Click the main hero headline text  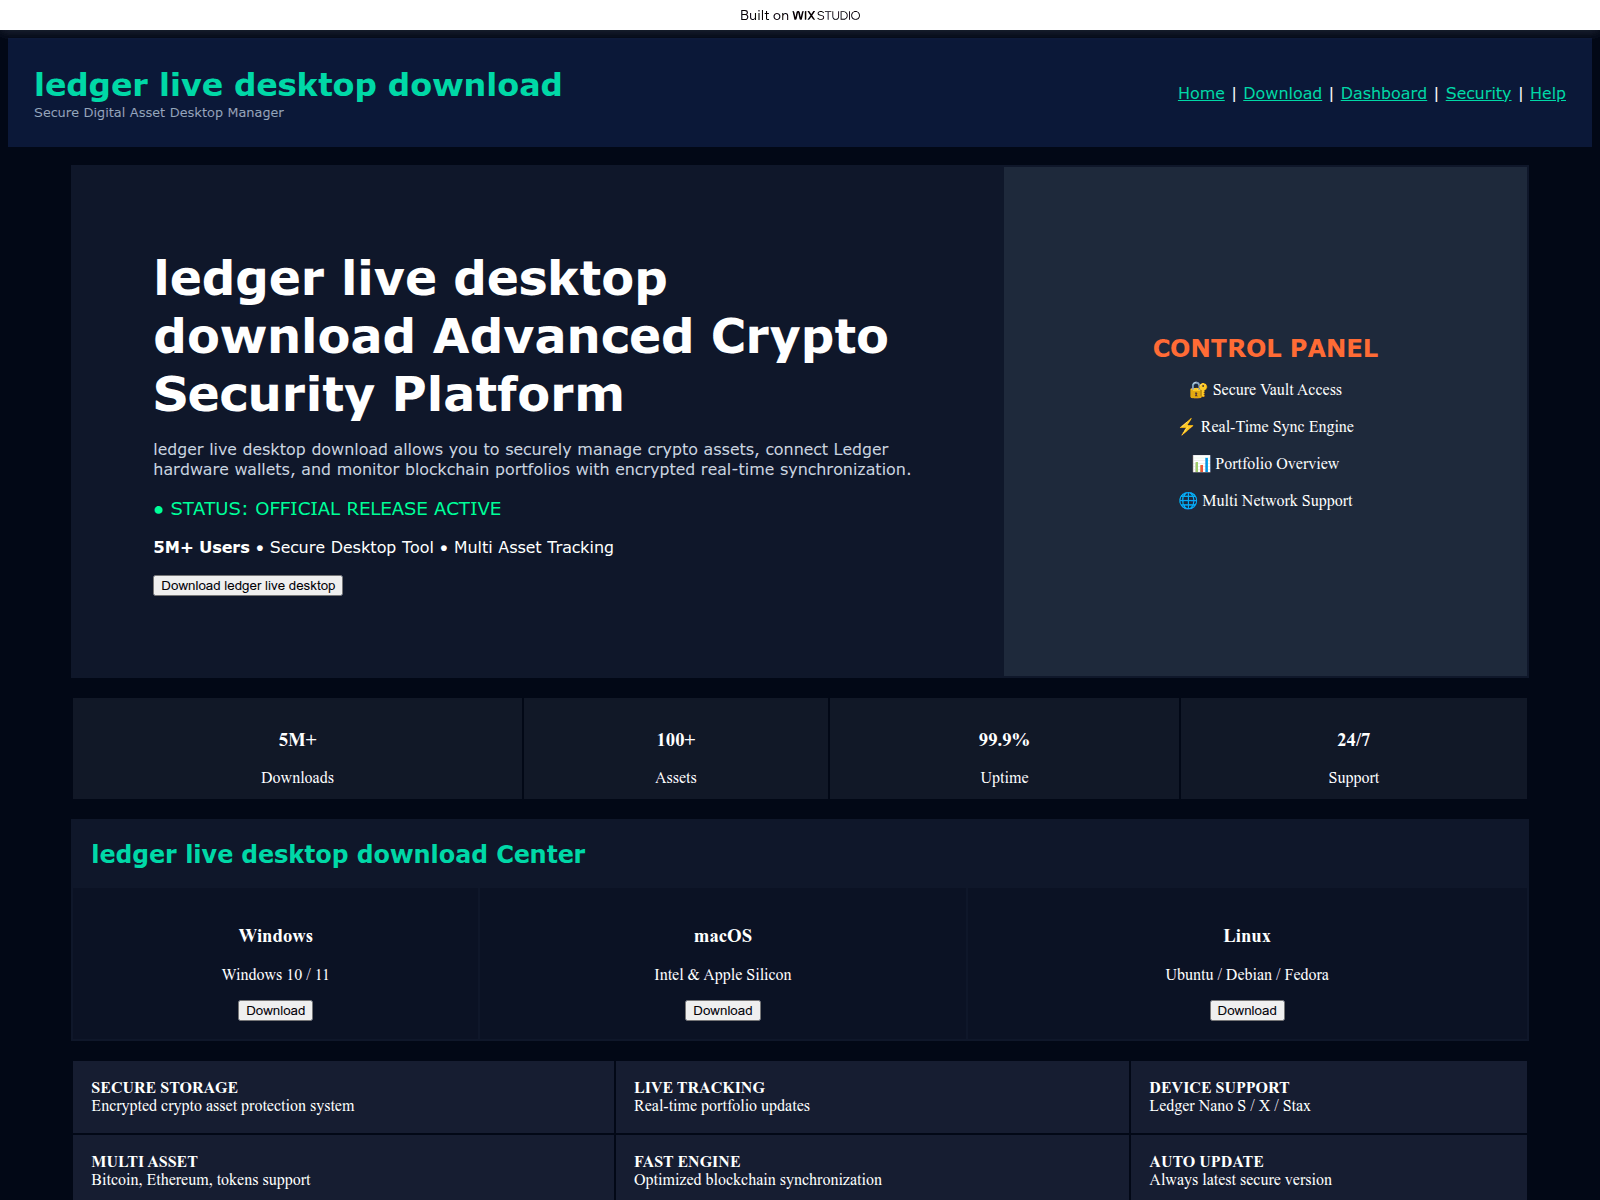pos(521,336)
